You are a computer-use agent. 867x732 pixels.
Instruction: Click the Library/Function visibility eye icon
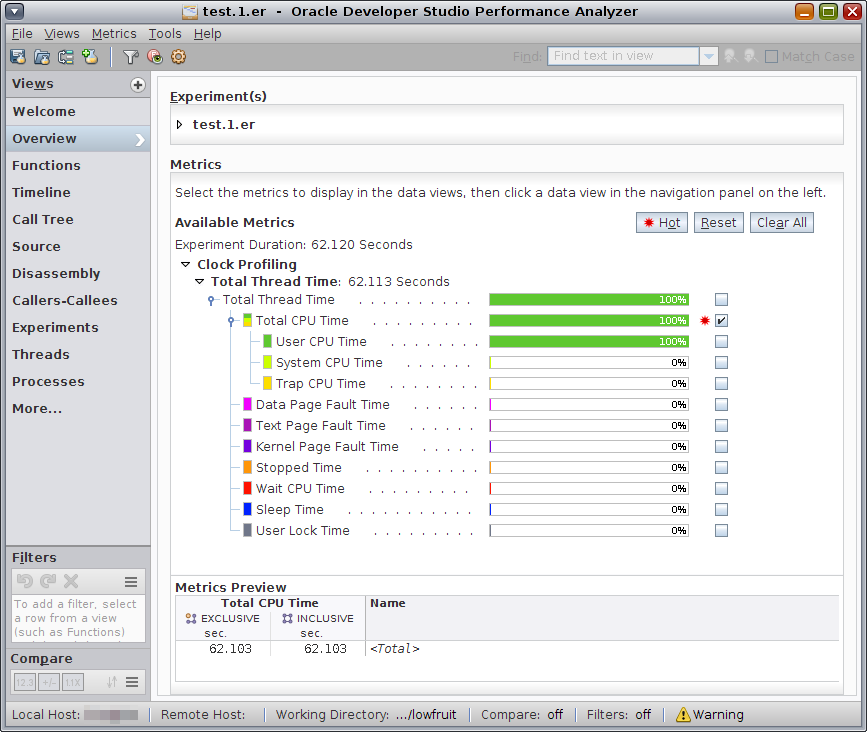(155, 56)
